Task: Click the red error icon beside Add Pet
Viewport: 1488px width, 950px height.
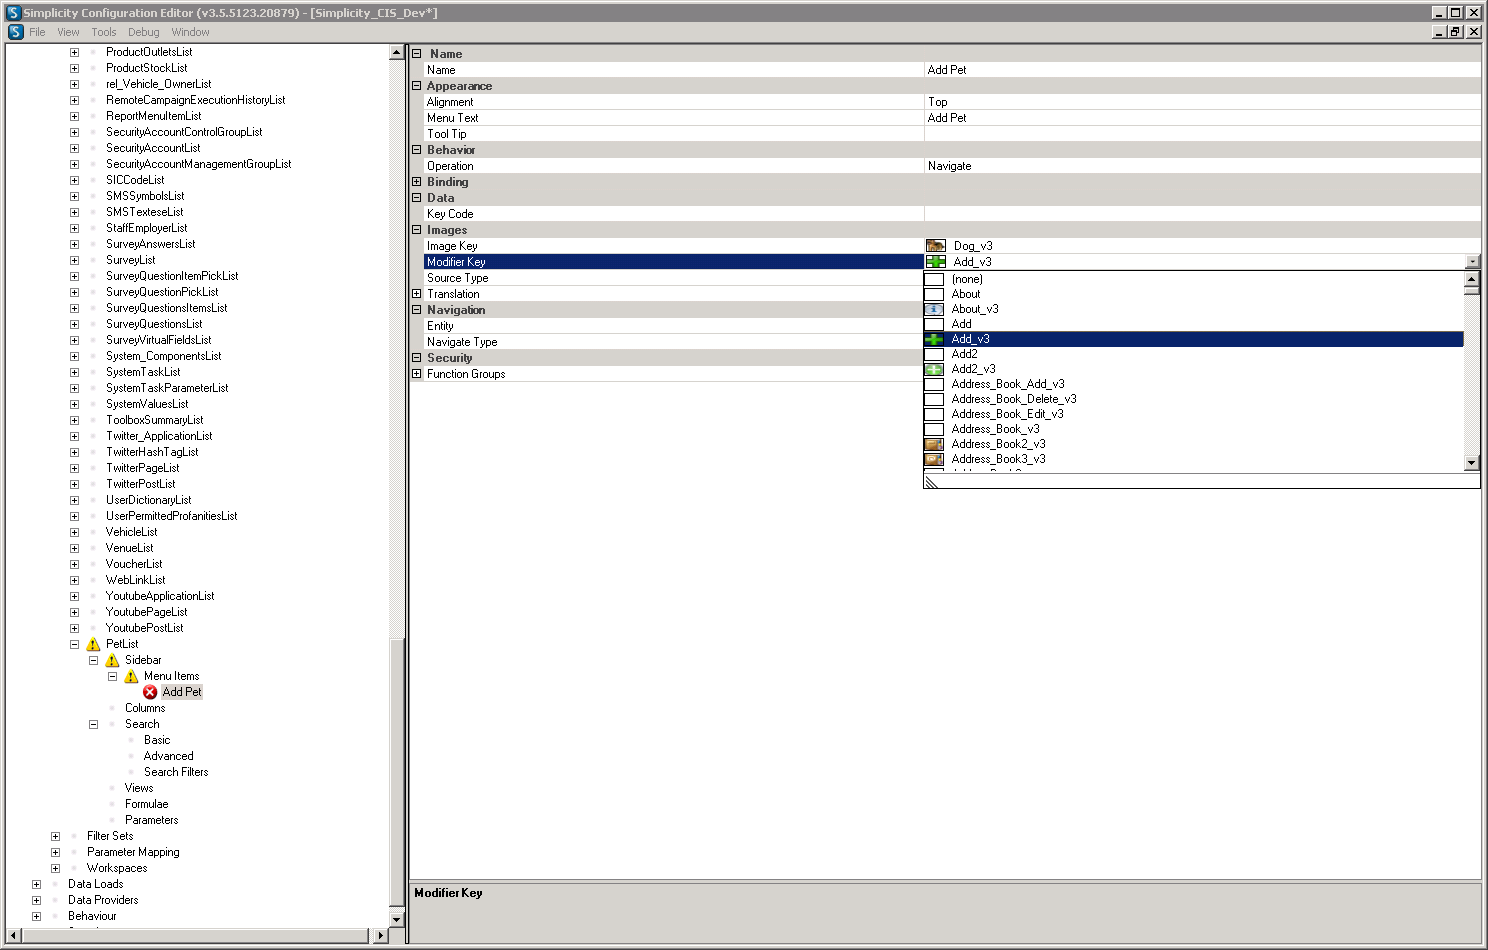Action: click(x=150, y=692)
